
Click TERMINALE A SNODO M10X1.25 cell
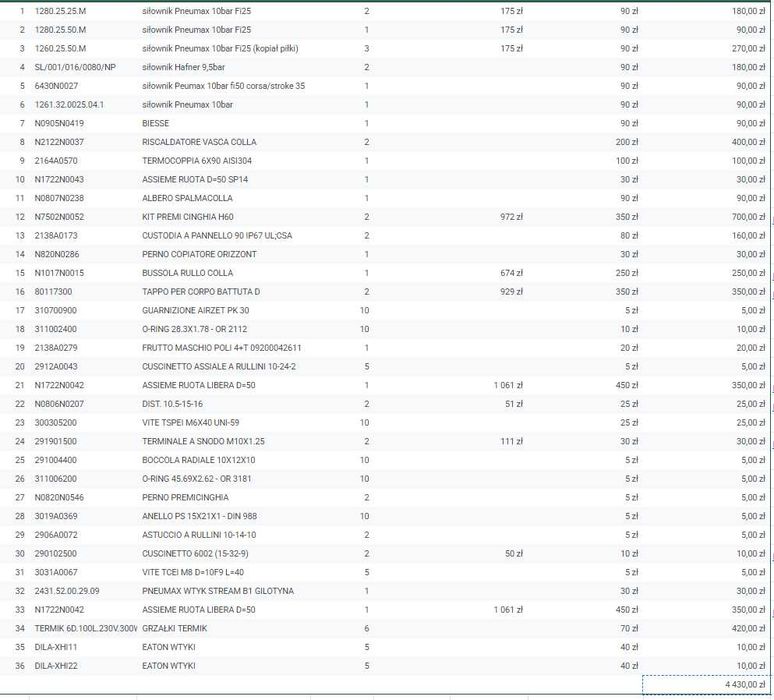point(203,442)
